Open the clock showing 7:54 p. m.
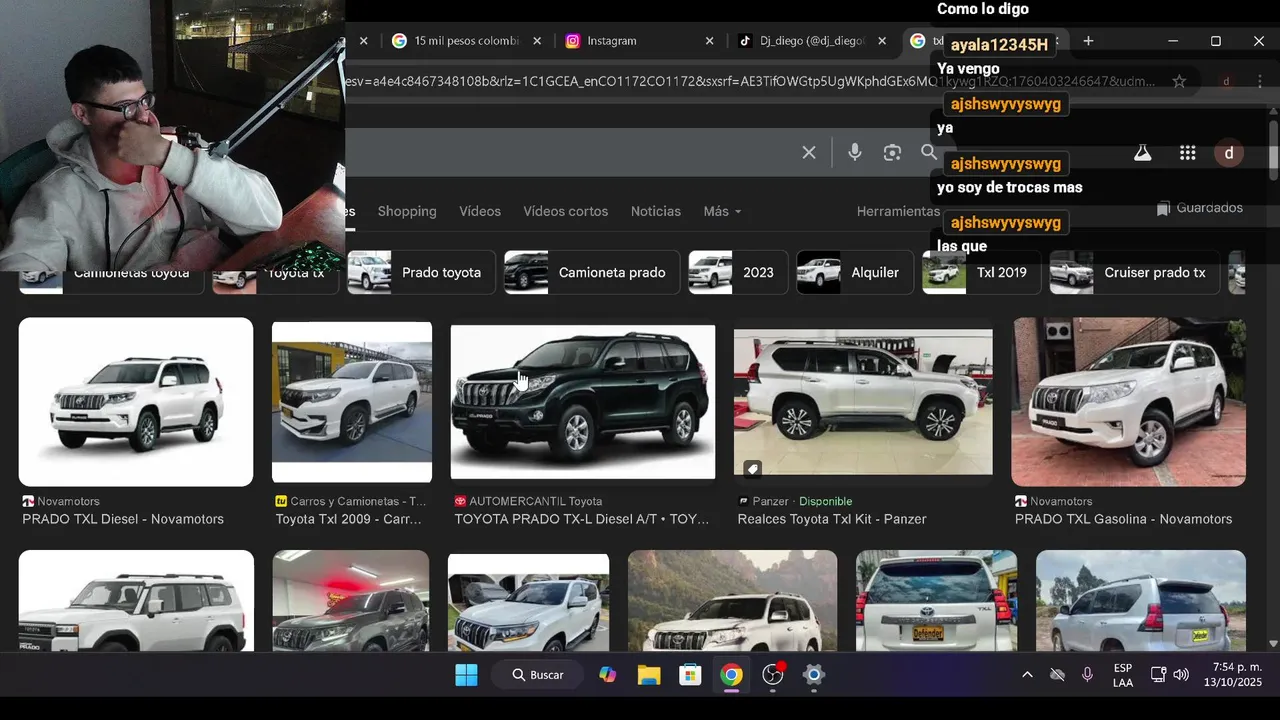 1233,675
